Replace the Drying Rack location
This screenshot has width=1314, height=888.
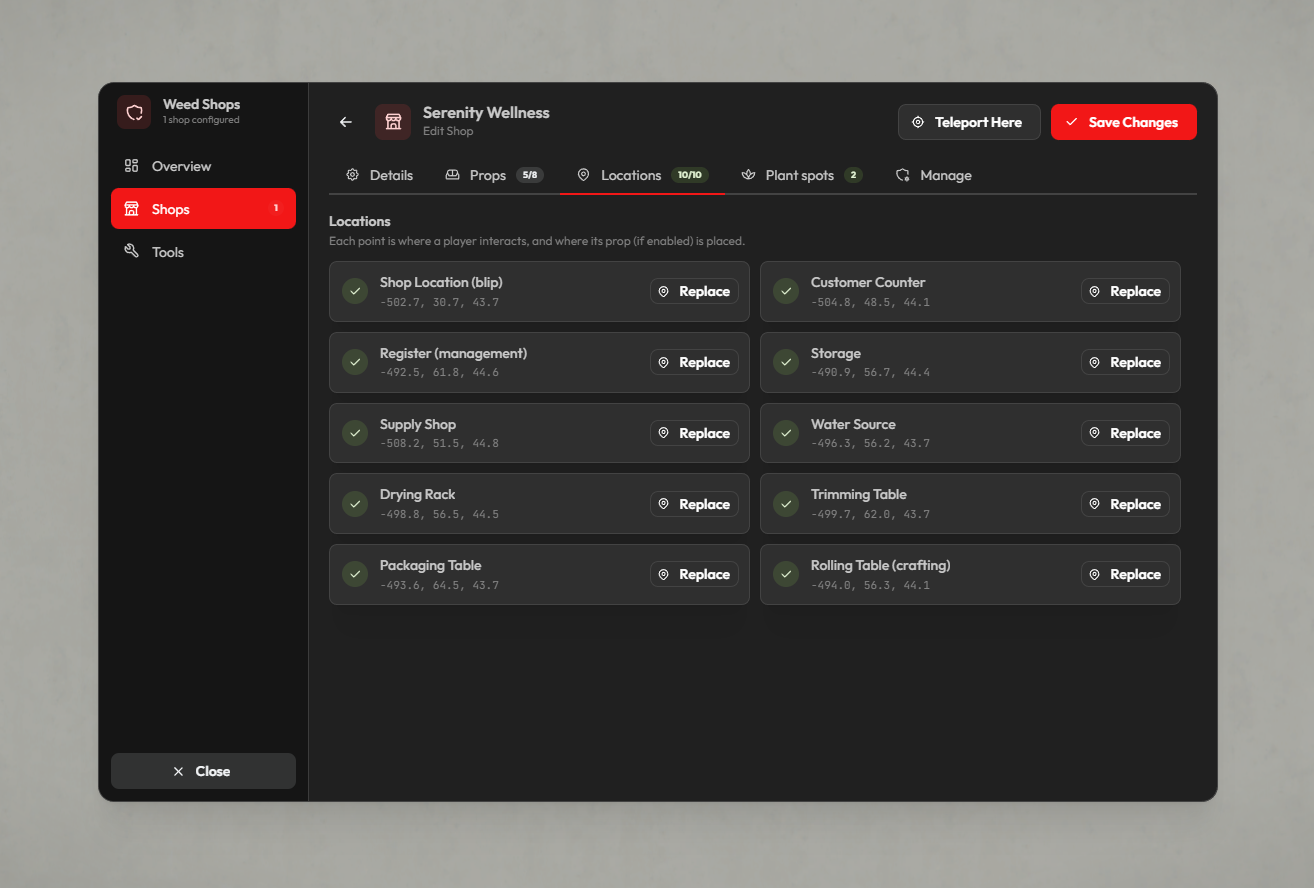pos(694,504)
